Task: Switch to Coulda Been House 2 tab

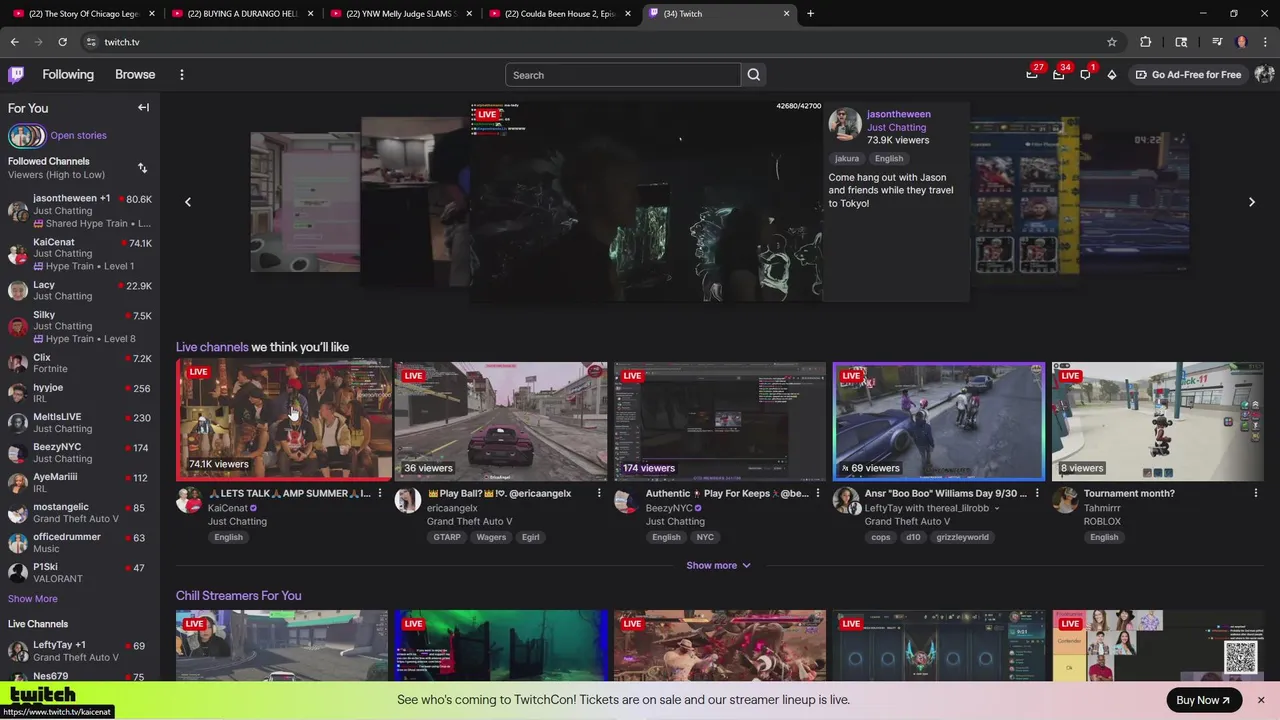Action: tap(561, 14)
